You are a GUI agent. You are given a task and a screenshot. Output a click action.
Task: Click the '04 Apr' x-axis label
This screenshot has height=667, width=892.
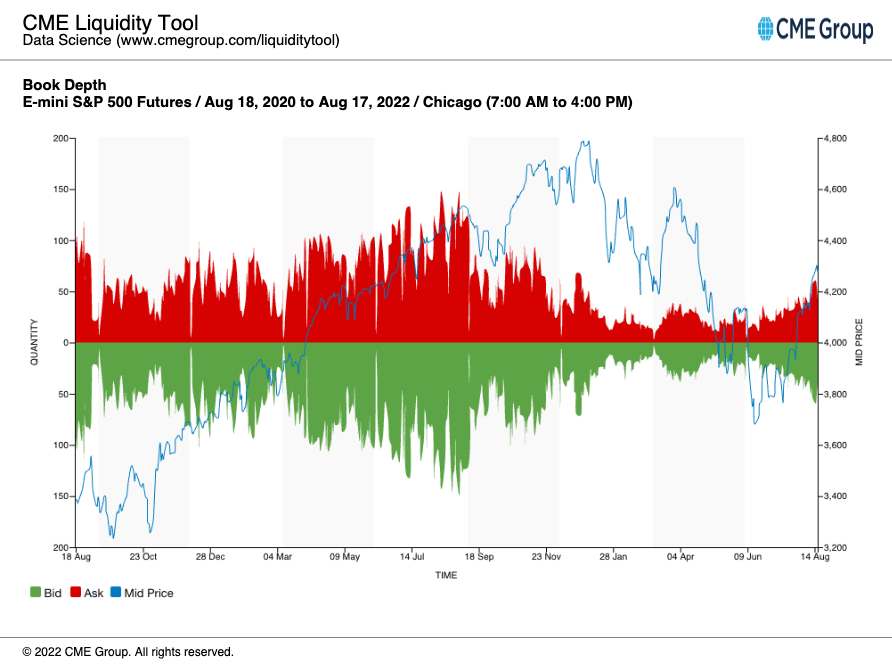(680, 557)
